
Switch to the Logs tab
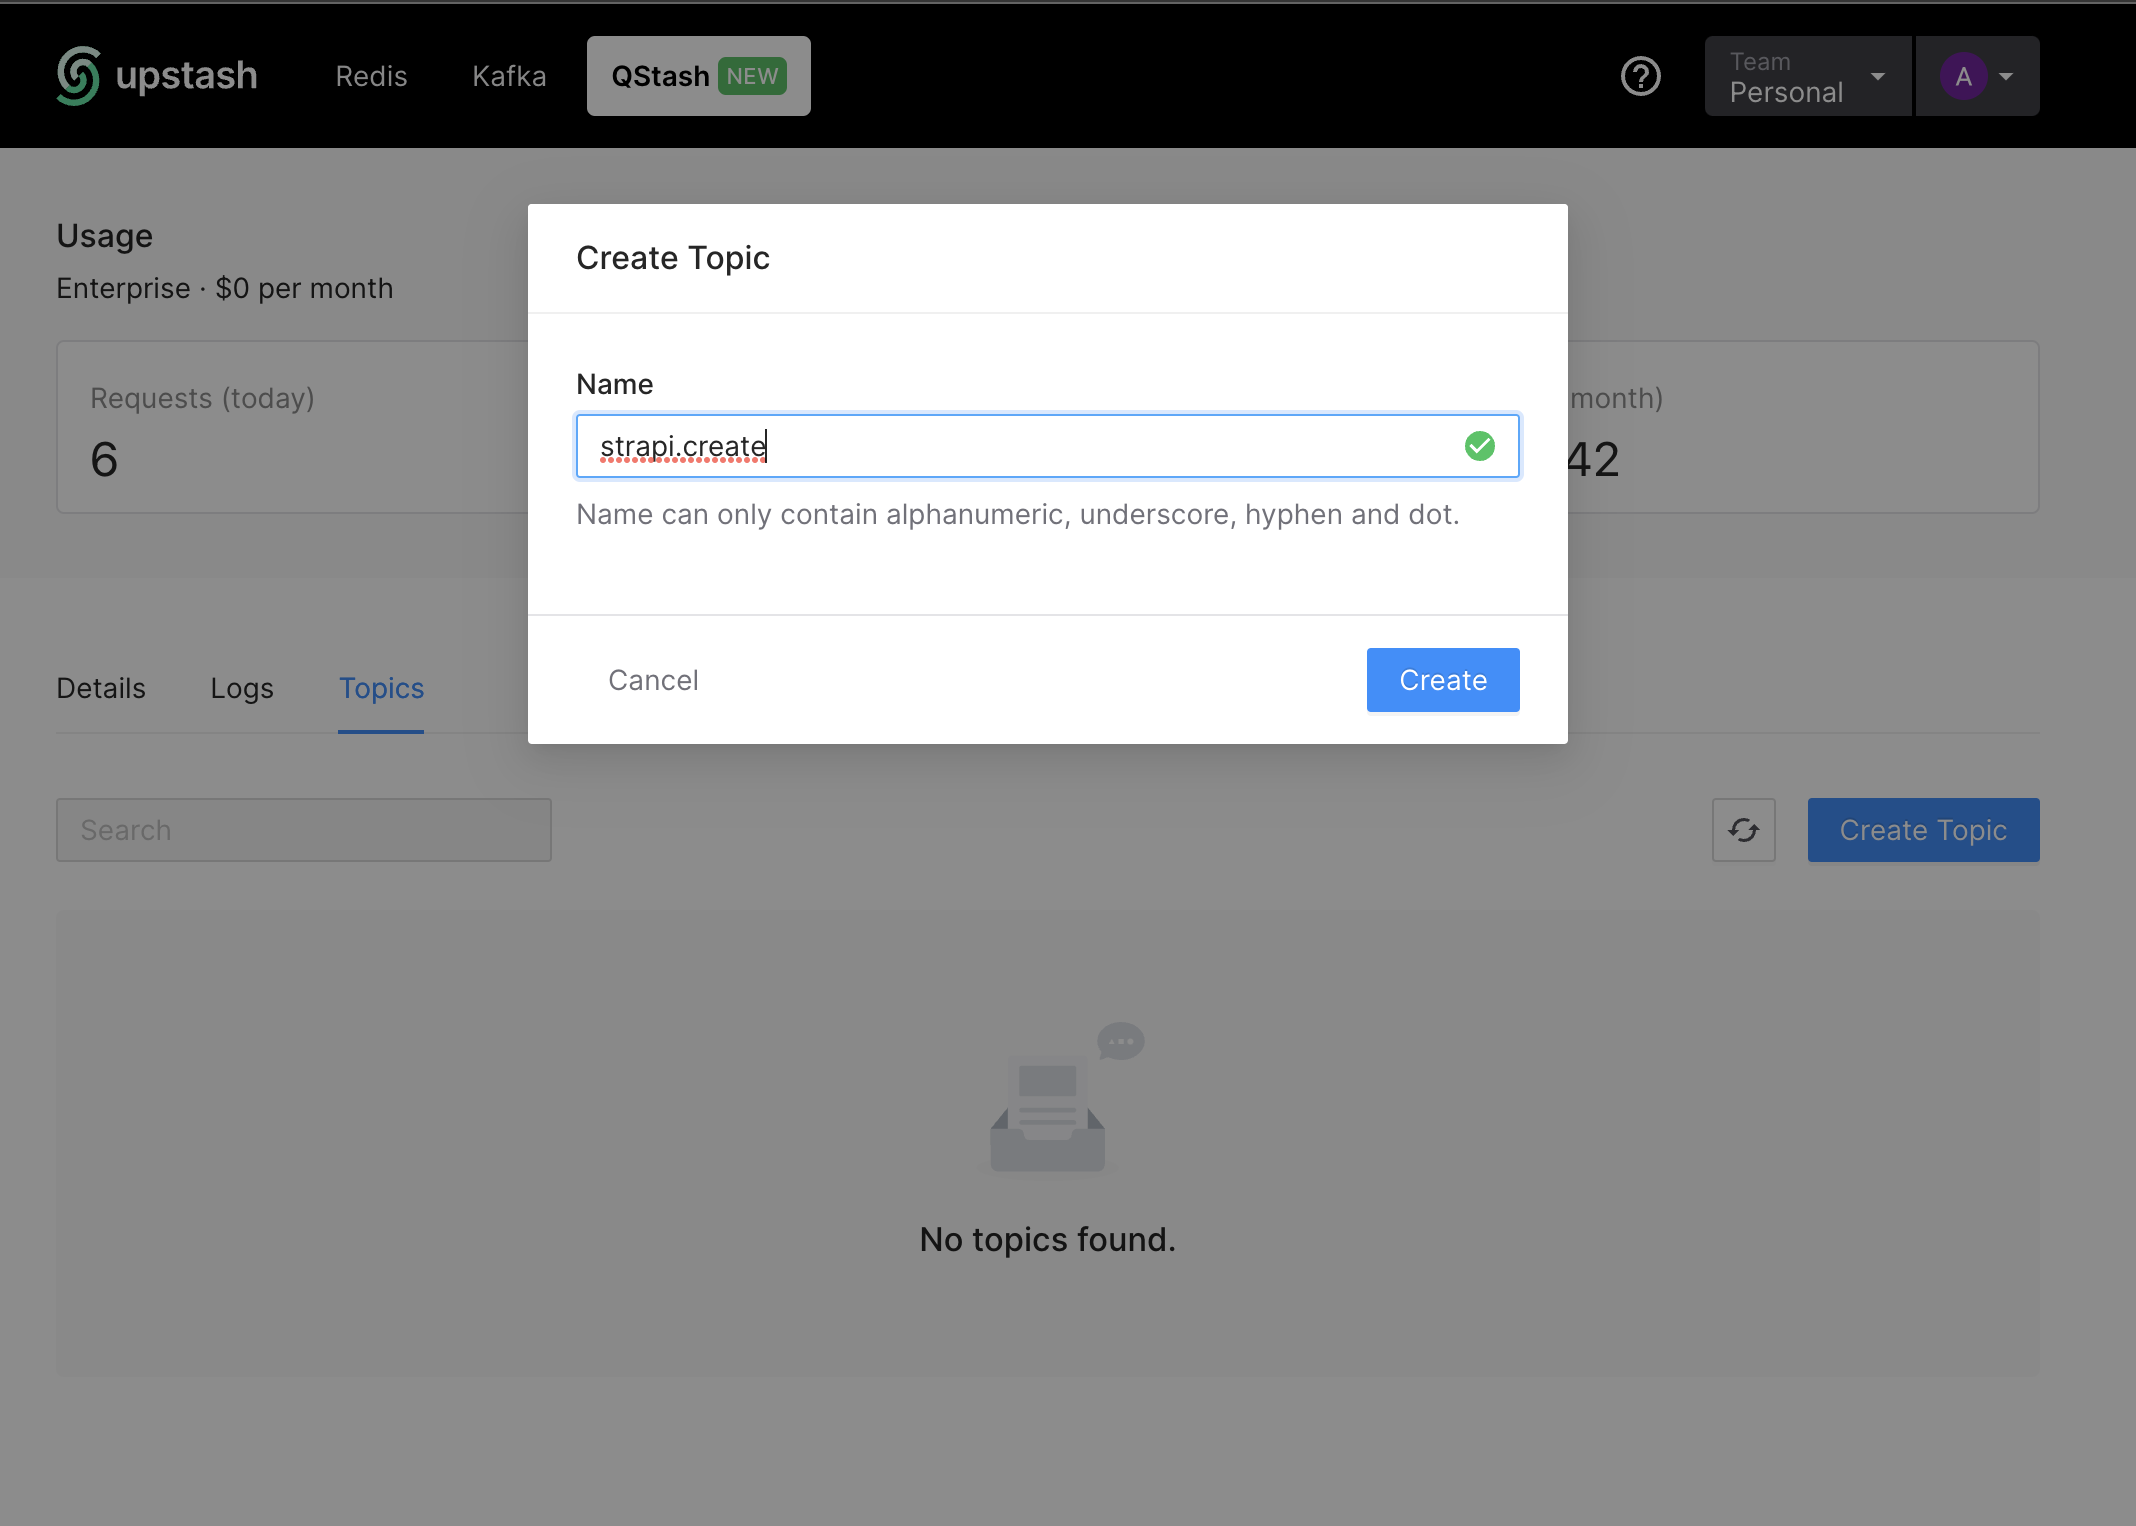(x=242, y=688)
